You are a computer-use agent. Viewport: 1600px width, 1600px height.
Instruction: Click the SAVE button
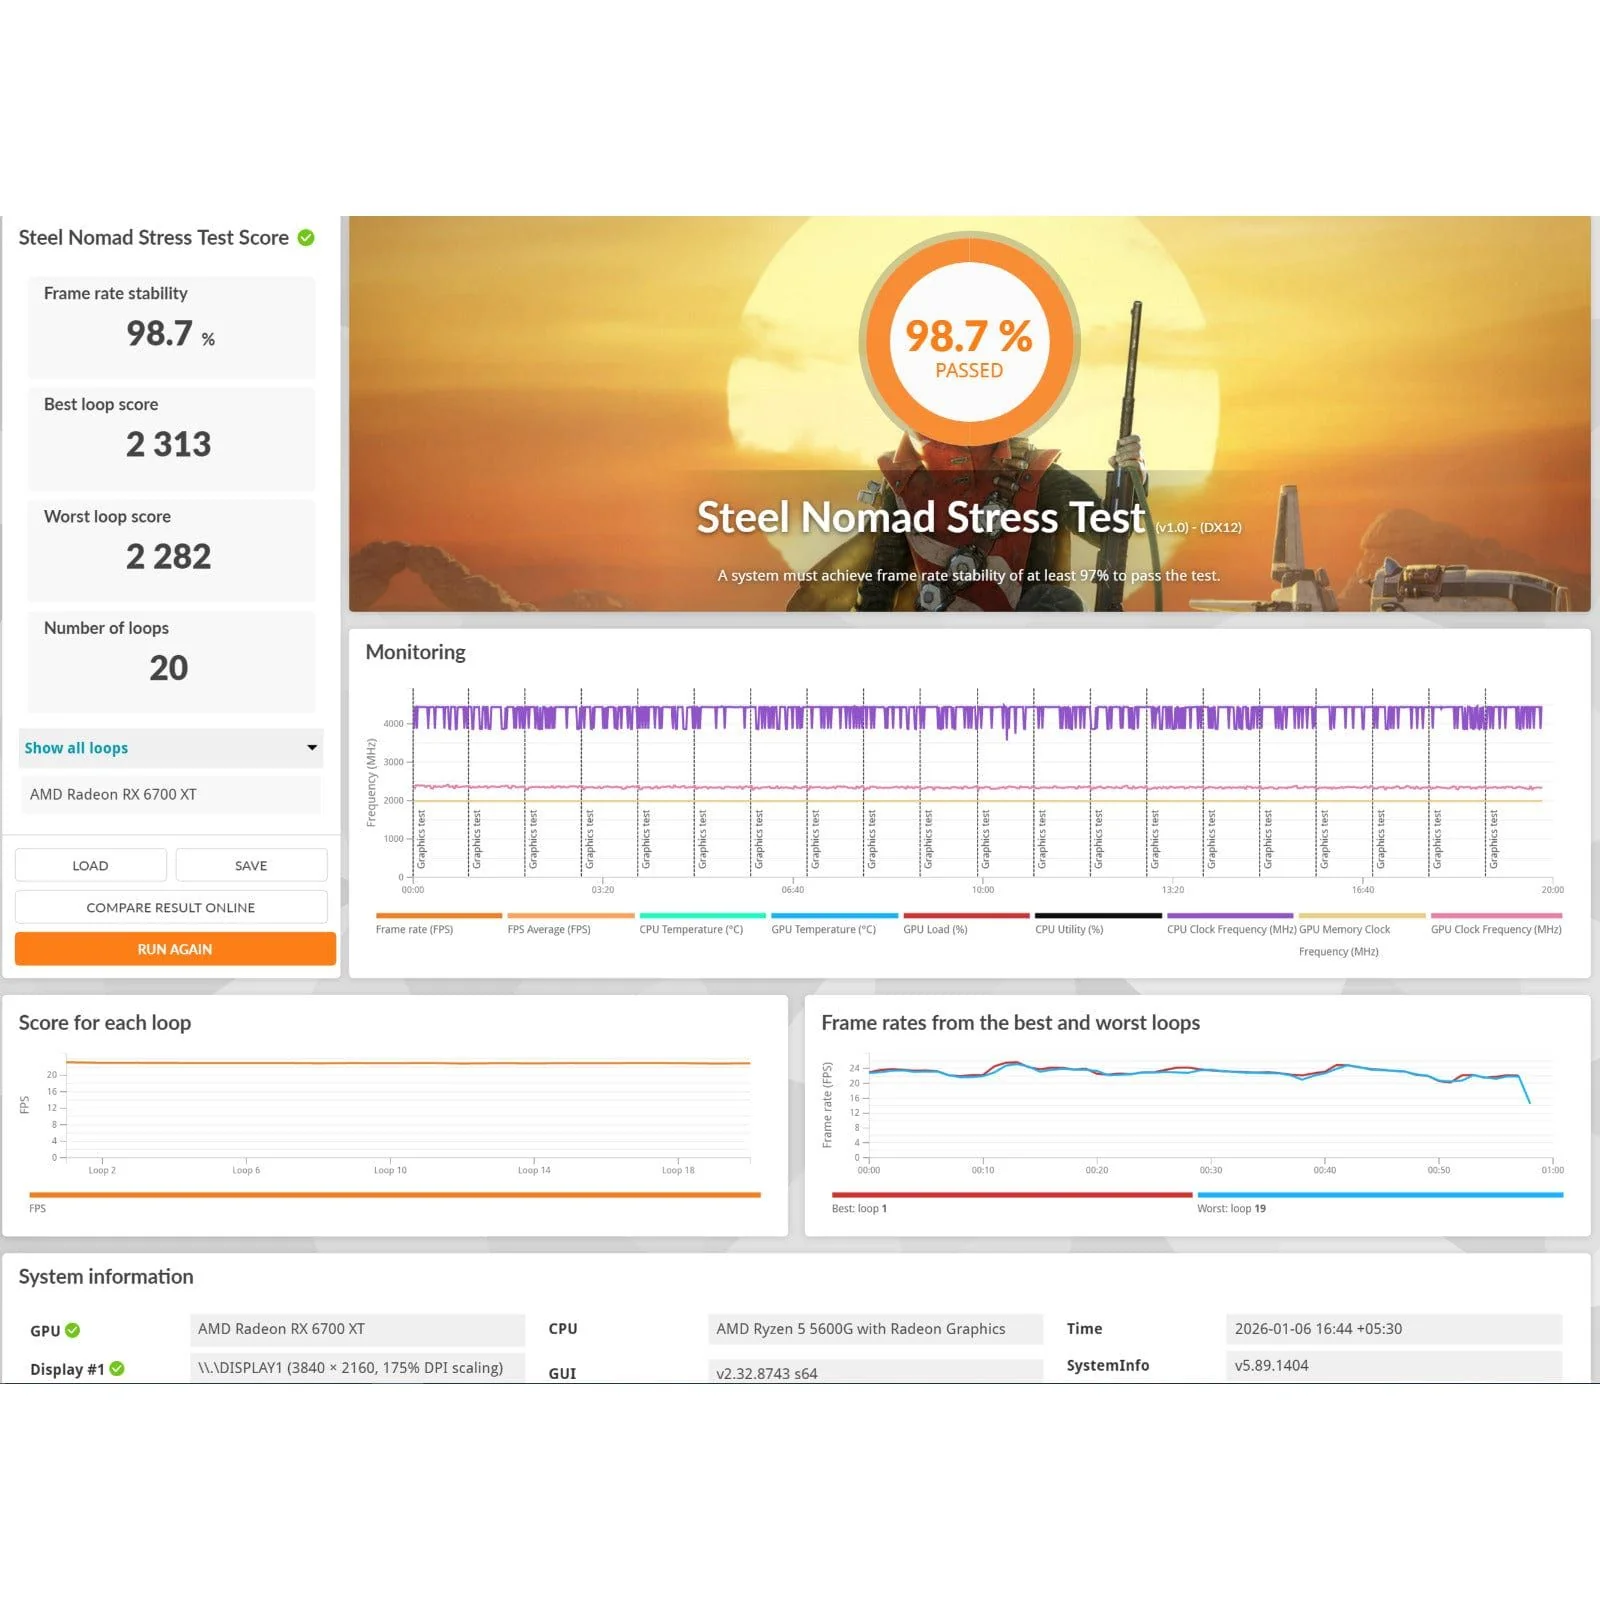pos(251,865)
